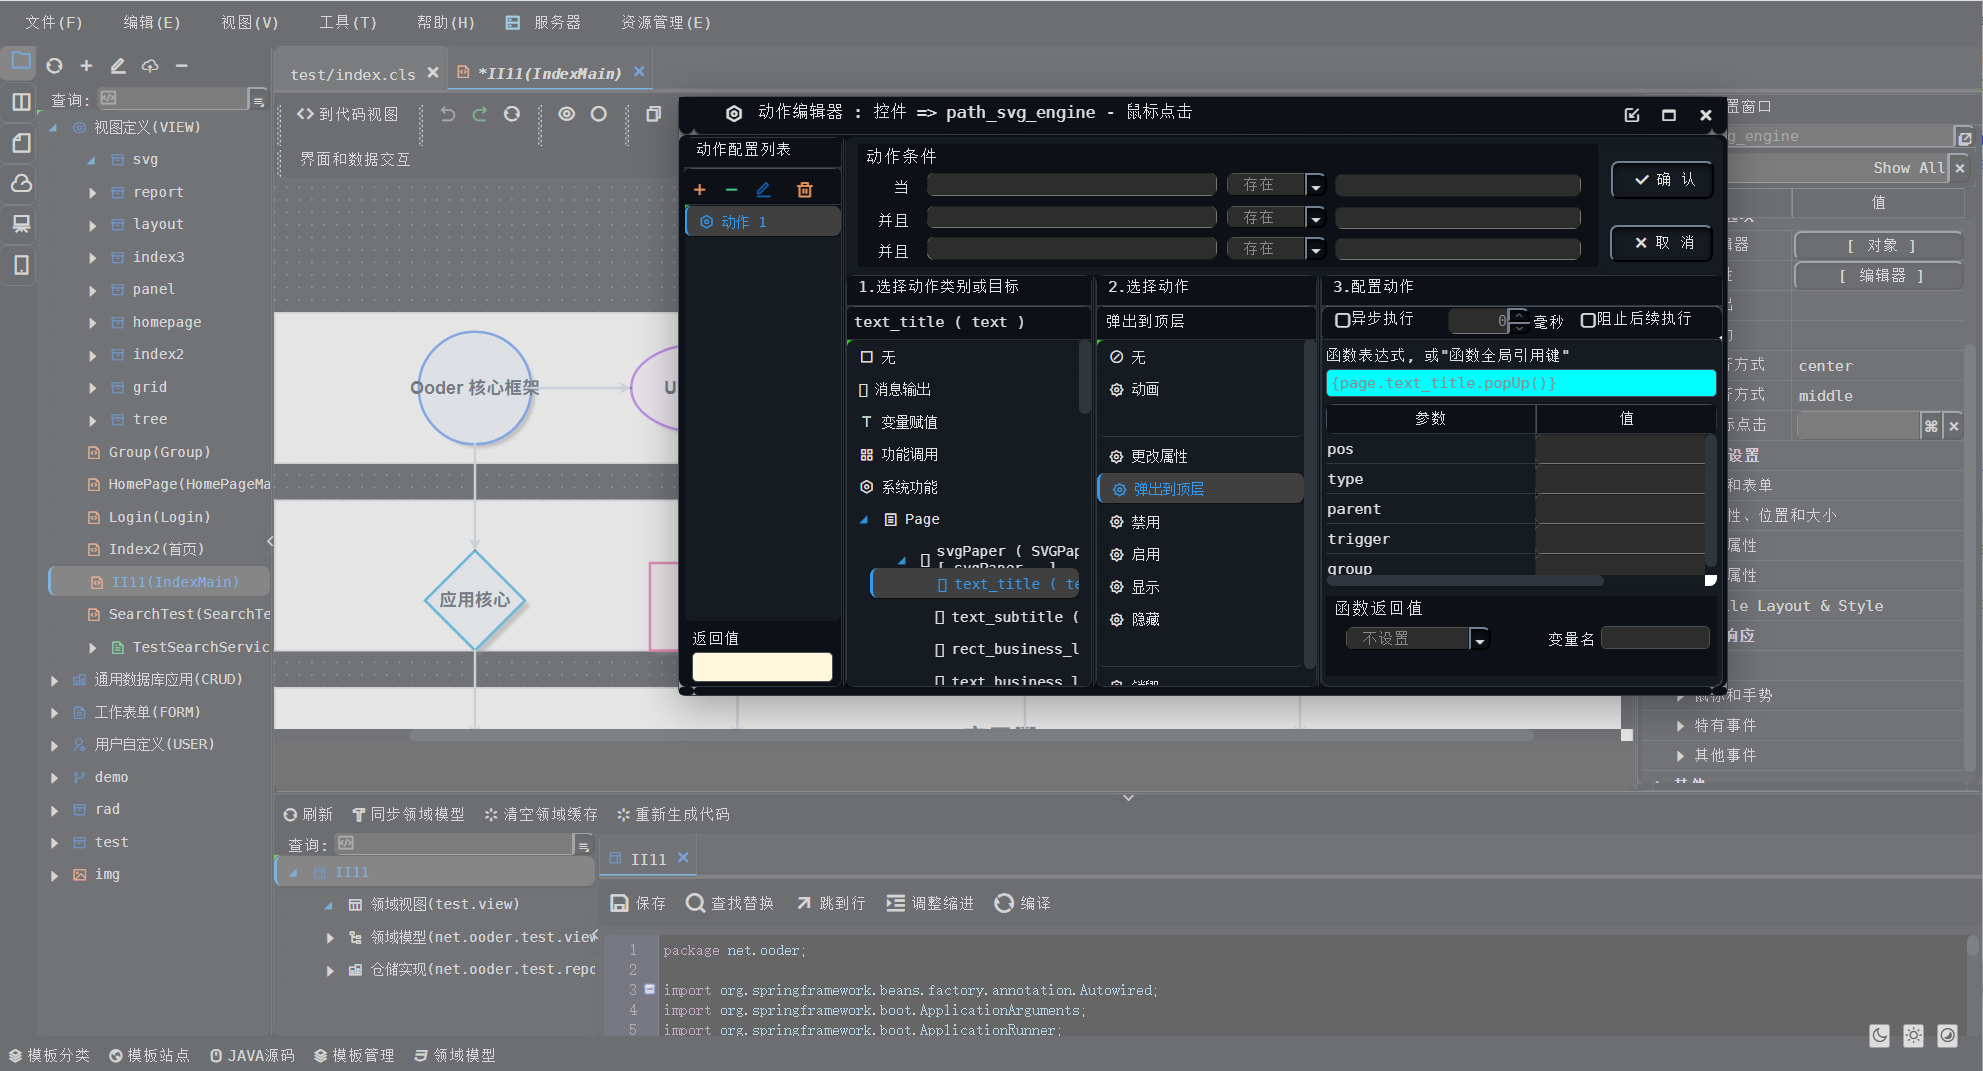This screenshot has height=1071, width=1983.
Task: Click the reload icon in designer toolbar
Action: tap(512, 114)
